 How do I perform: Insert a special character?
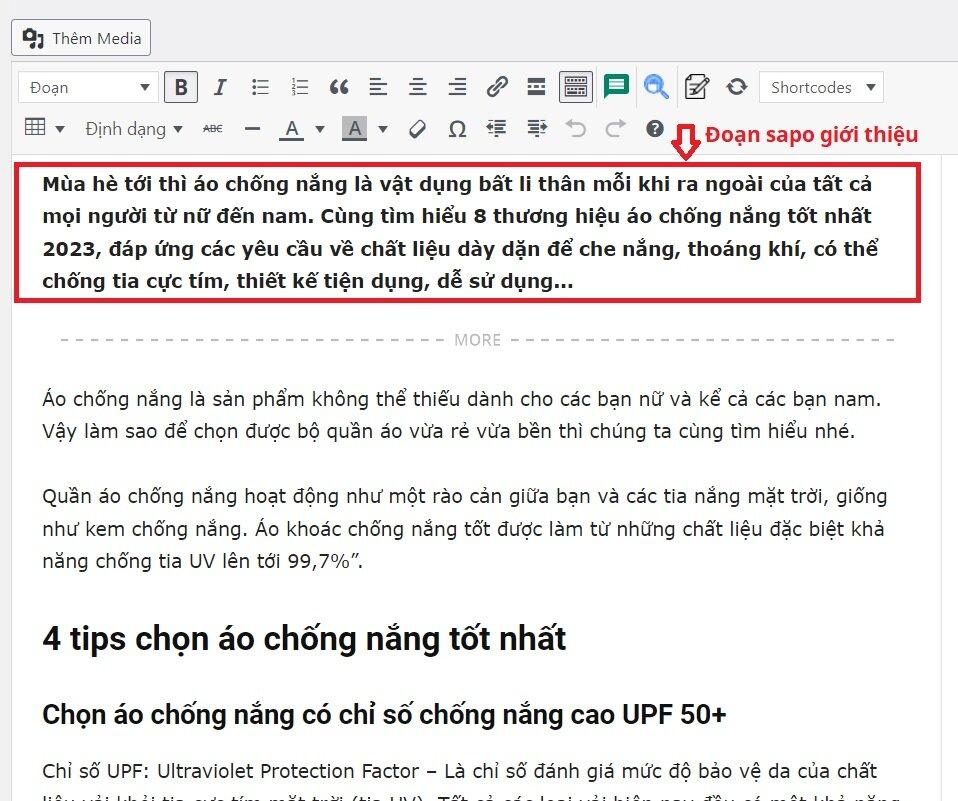coord(457,128)
